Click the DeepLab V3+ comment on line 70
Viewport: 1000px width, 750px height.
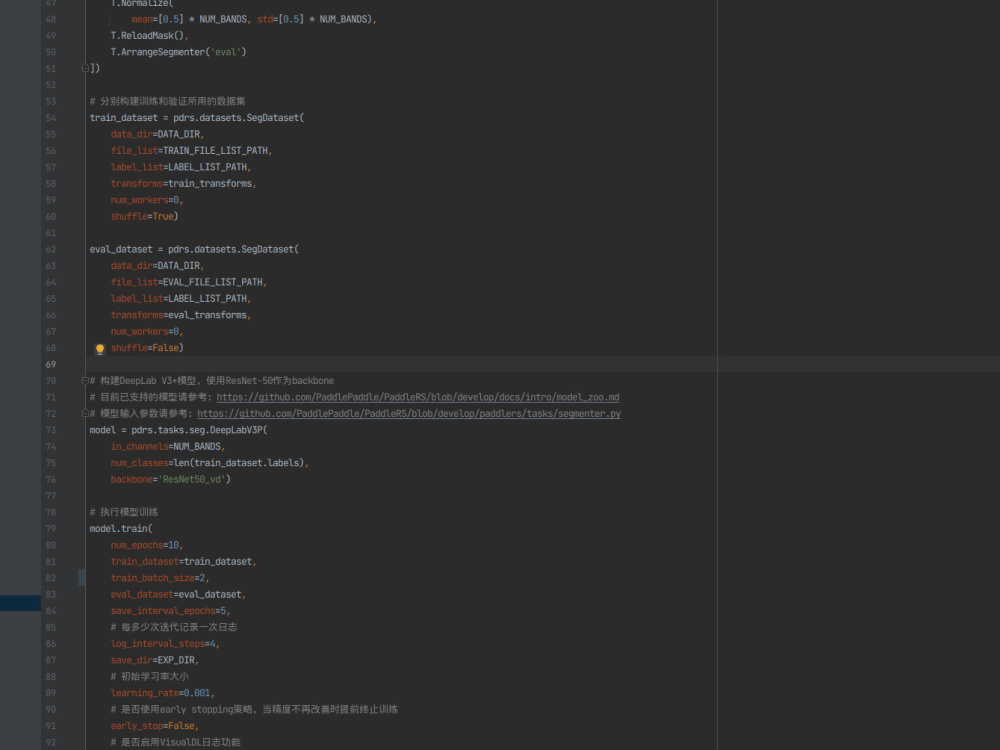(212, 381)
